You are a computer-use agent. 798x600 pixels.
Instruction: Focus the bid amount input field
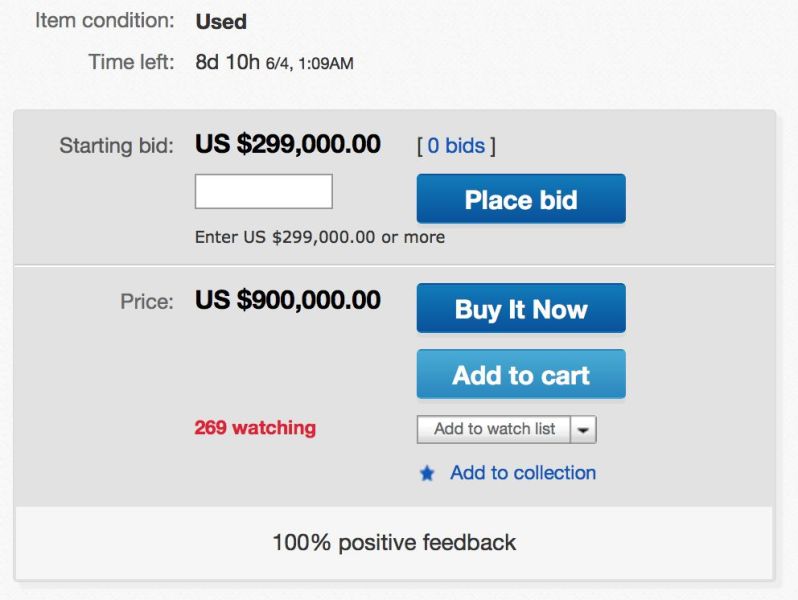264,192
